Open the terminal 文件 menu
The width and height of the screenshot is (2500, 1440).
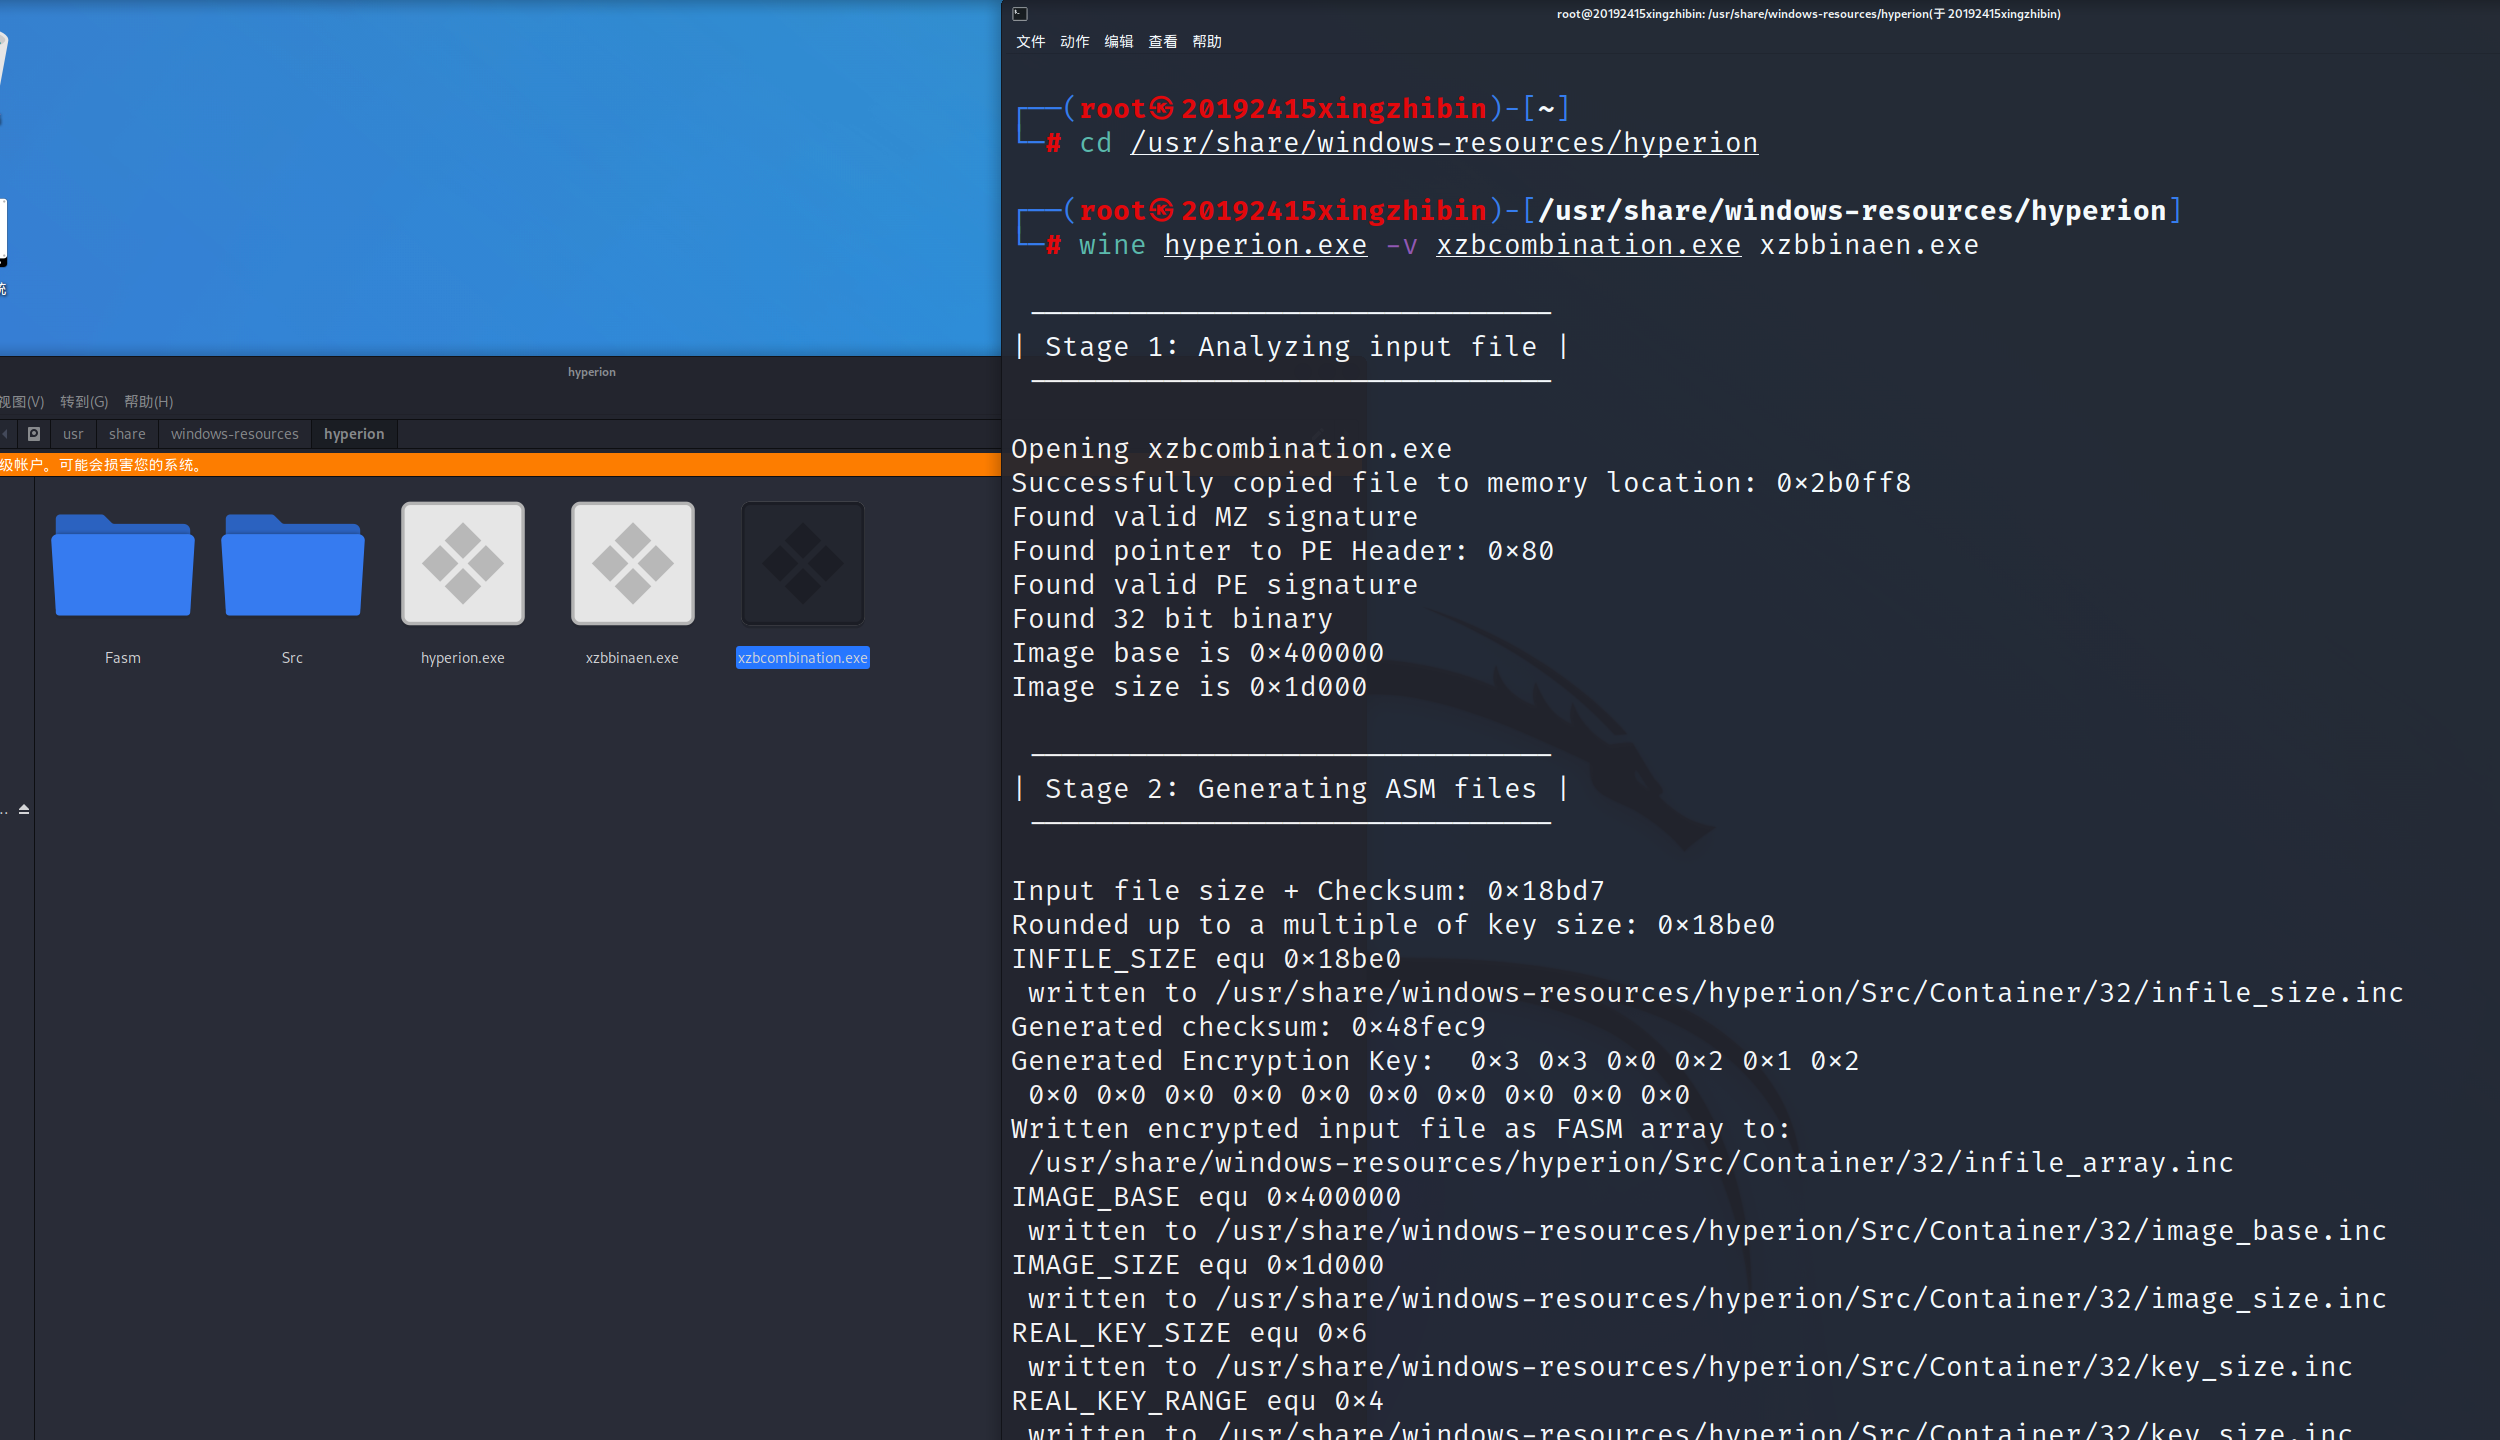tap(1030, 42)
